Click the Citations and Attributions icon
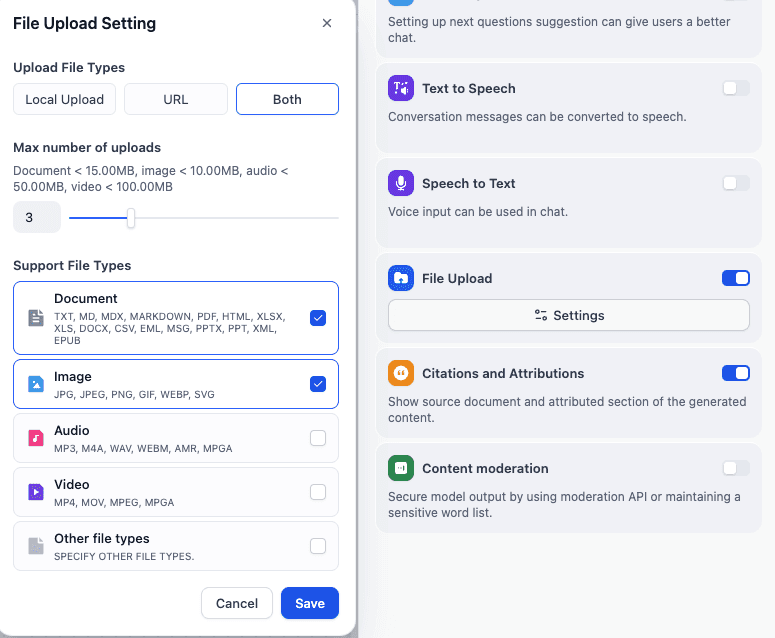 [x=401, y=373]
